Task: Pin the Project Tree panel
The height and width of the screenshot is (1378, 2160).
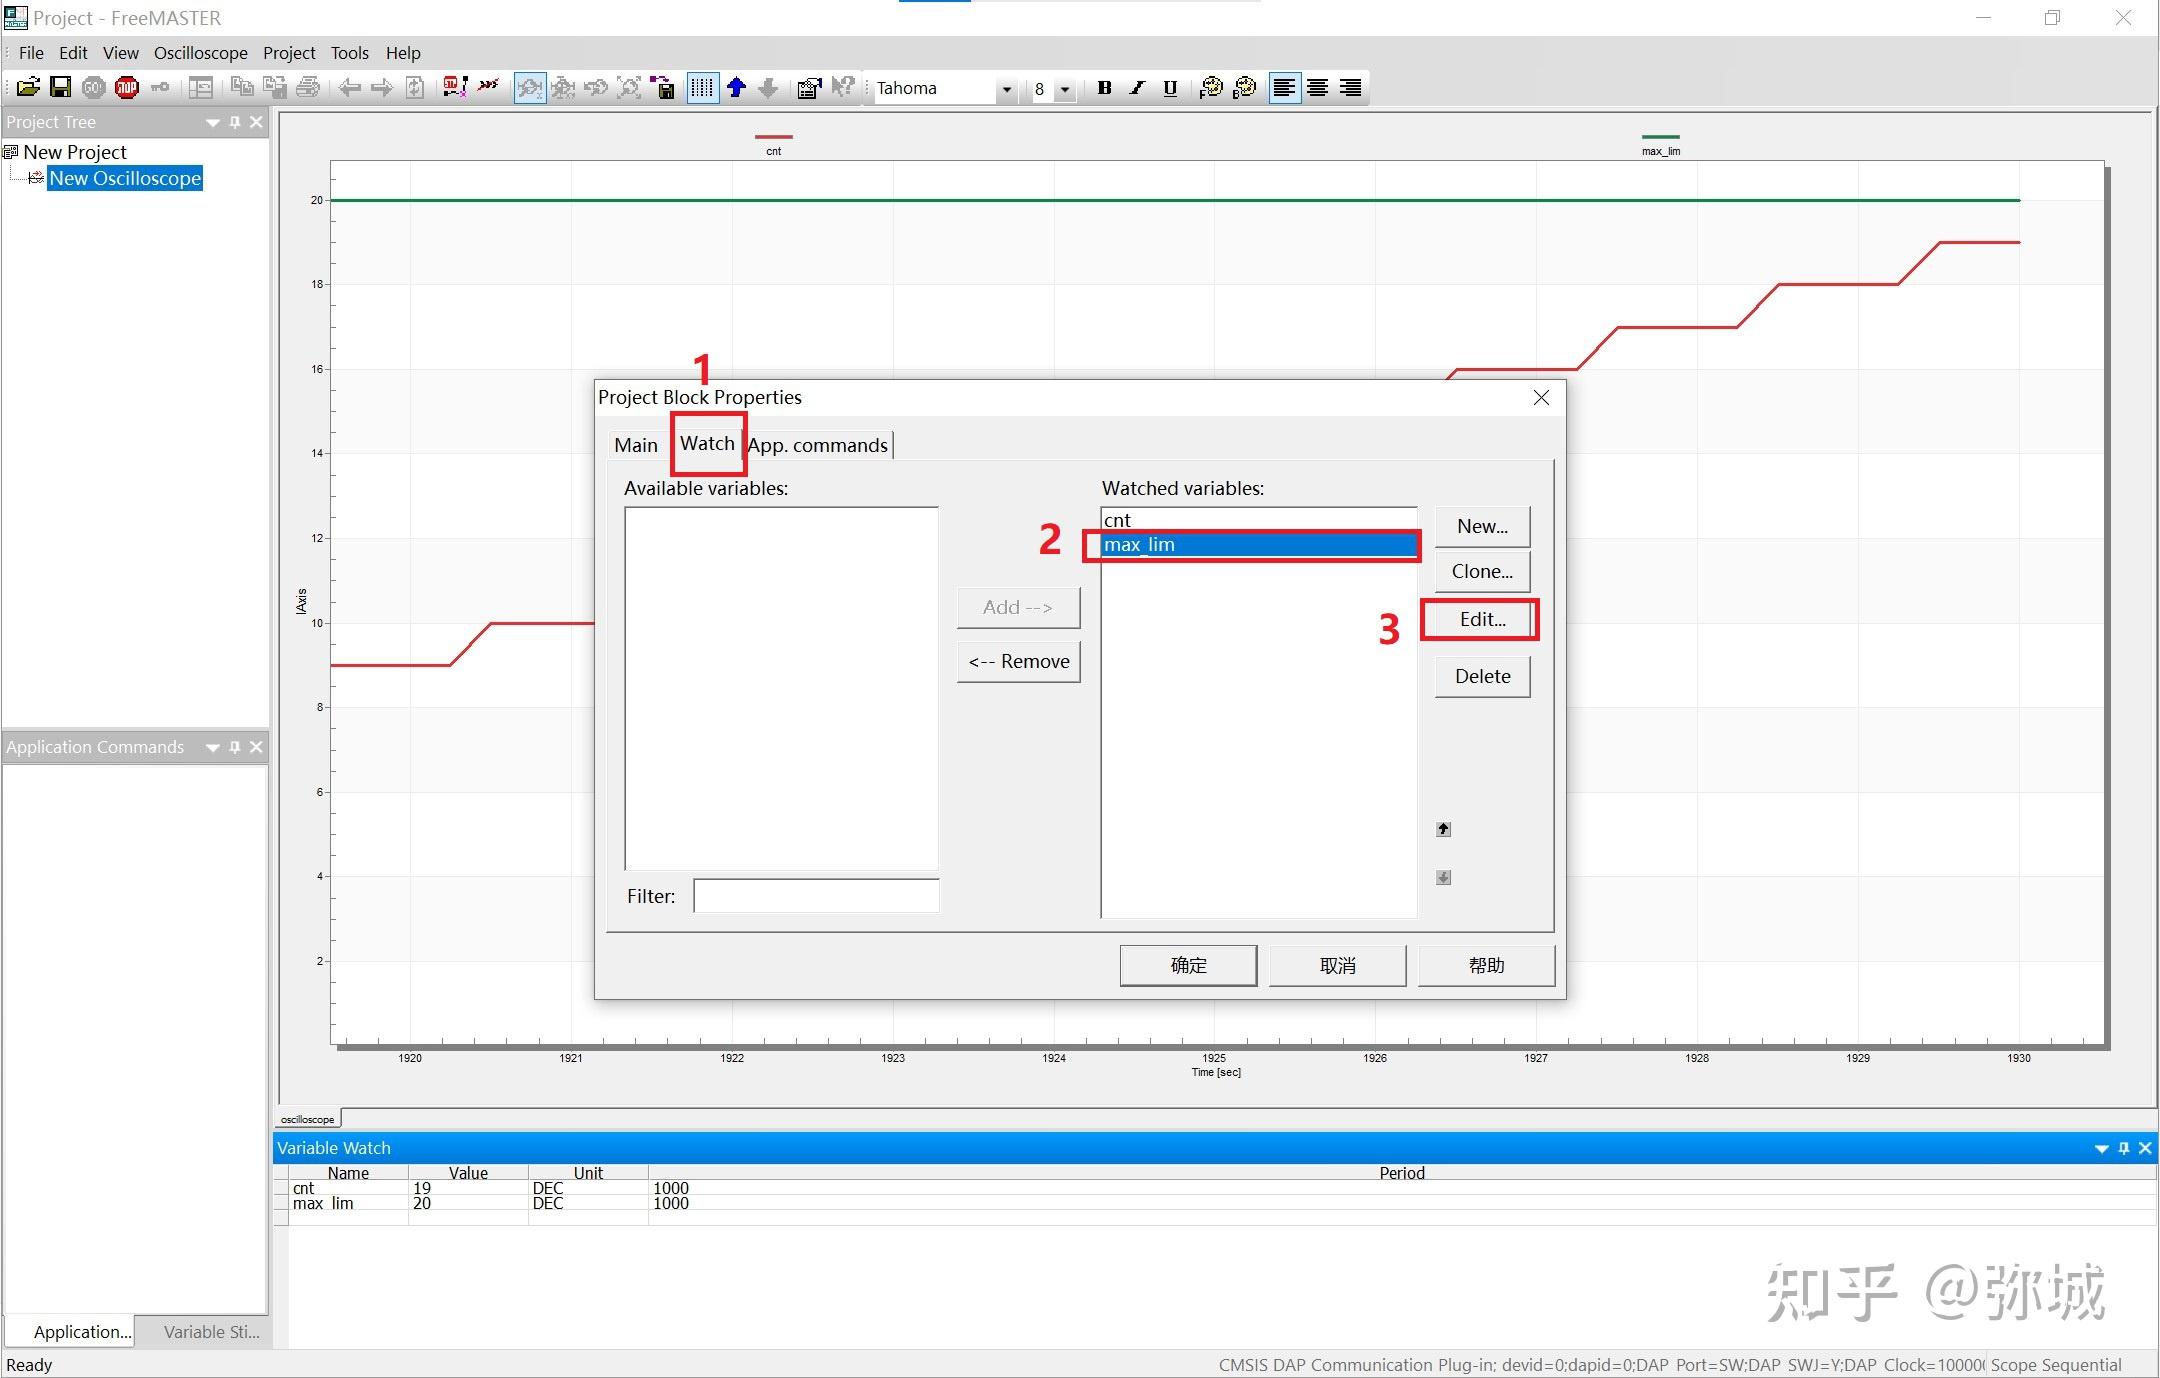Action: point(235,122)
